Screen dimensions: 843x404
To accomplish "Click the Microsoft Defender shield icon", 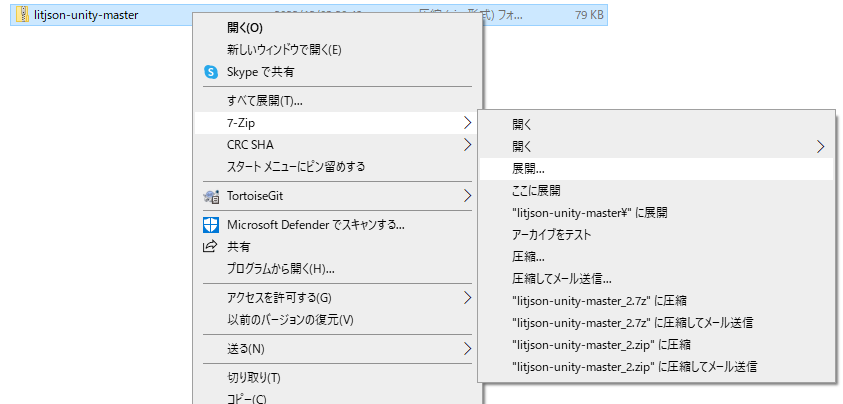I will (211, 225).
